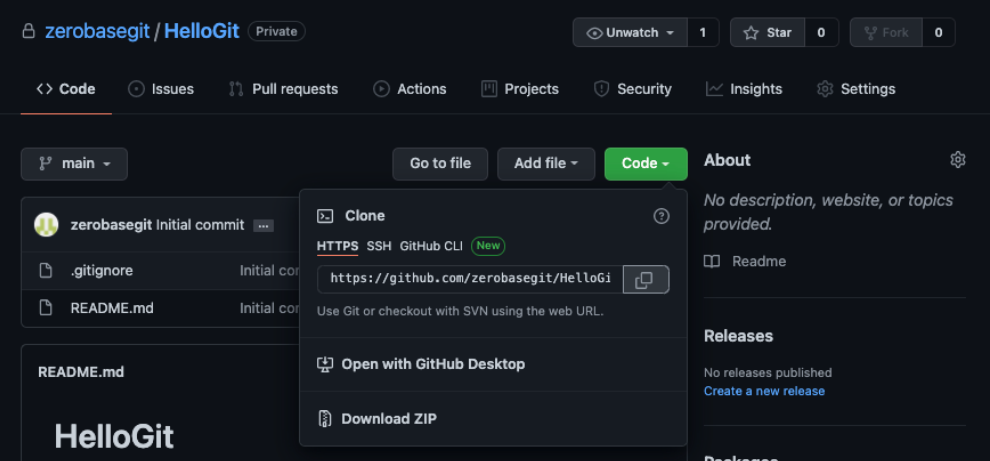Click the fork count of 0

coord(938,32)
